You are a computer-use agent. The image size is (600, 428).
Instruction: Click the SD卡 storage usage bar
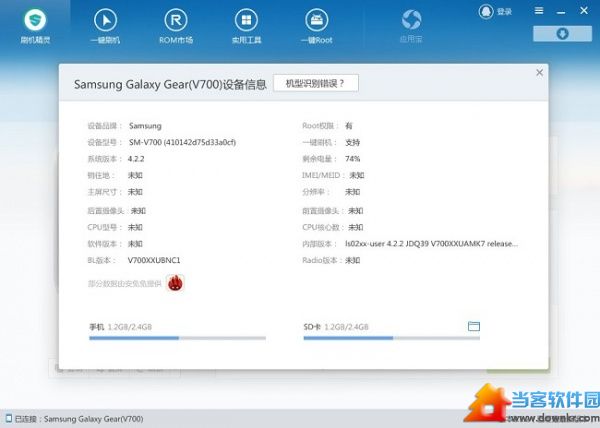[x=391, y=338]
